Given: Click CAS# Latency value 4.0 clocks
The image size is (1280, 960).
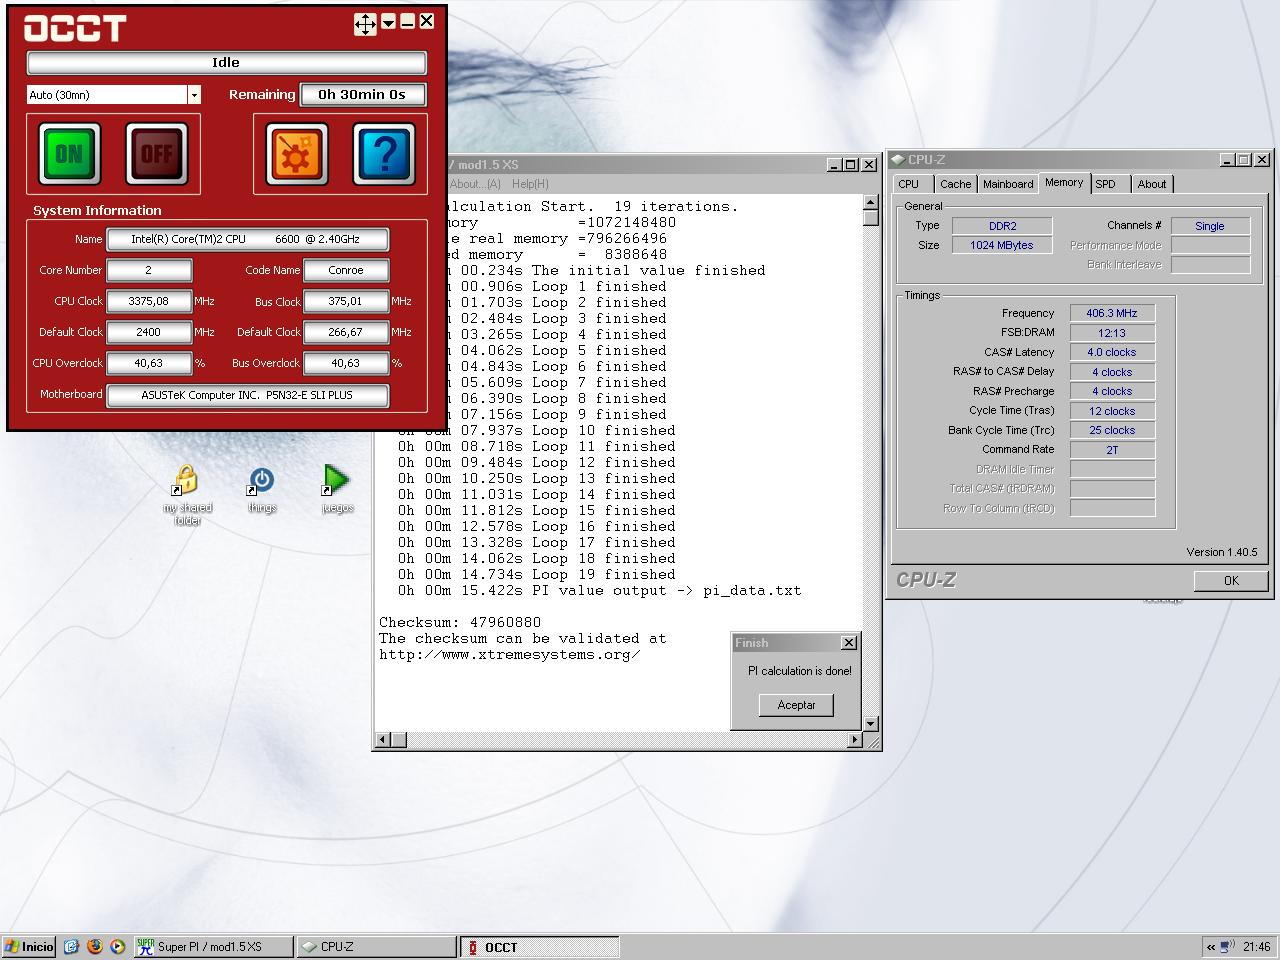Looking at the screenshot, I should [1112, 352].
